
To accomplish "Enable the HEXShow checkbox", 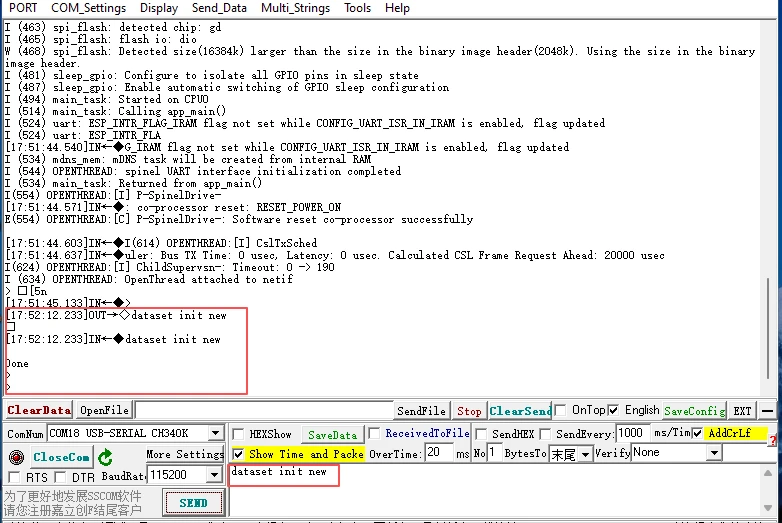I will pyautogui.click(x=239, y=434).
